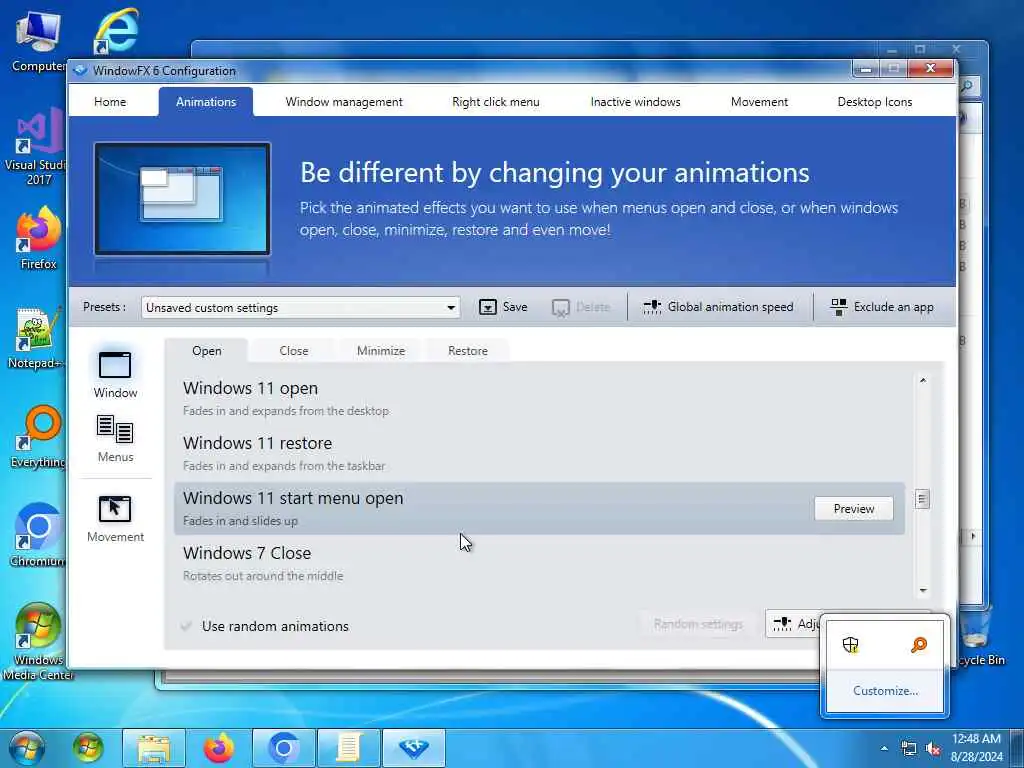Click the list scroll up arrow
Image resolution: width=1024 pixels, height=768 pixels.
click(923, 380)
